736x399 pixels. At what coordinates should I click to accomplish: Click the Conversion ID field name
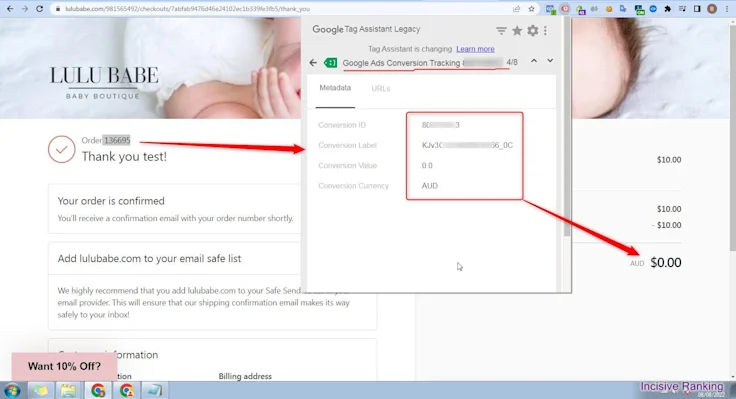[x=342, y=125]
